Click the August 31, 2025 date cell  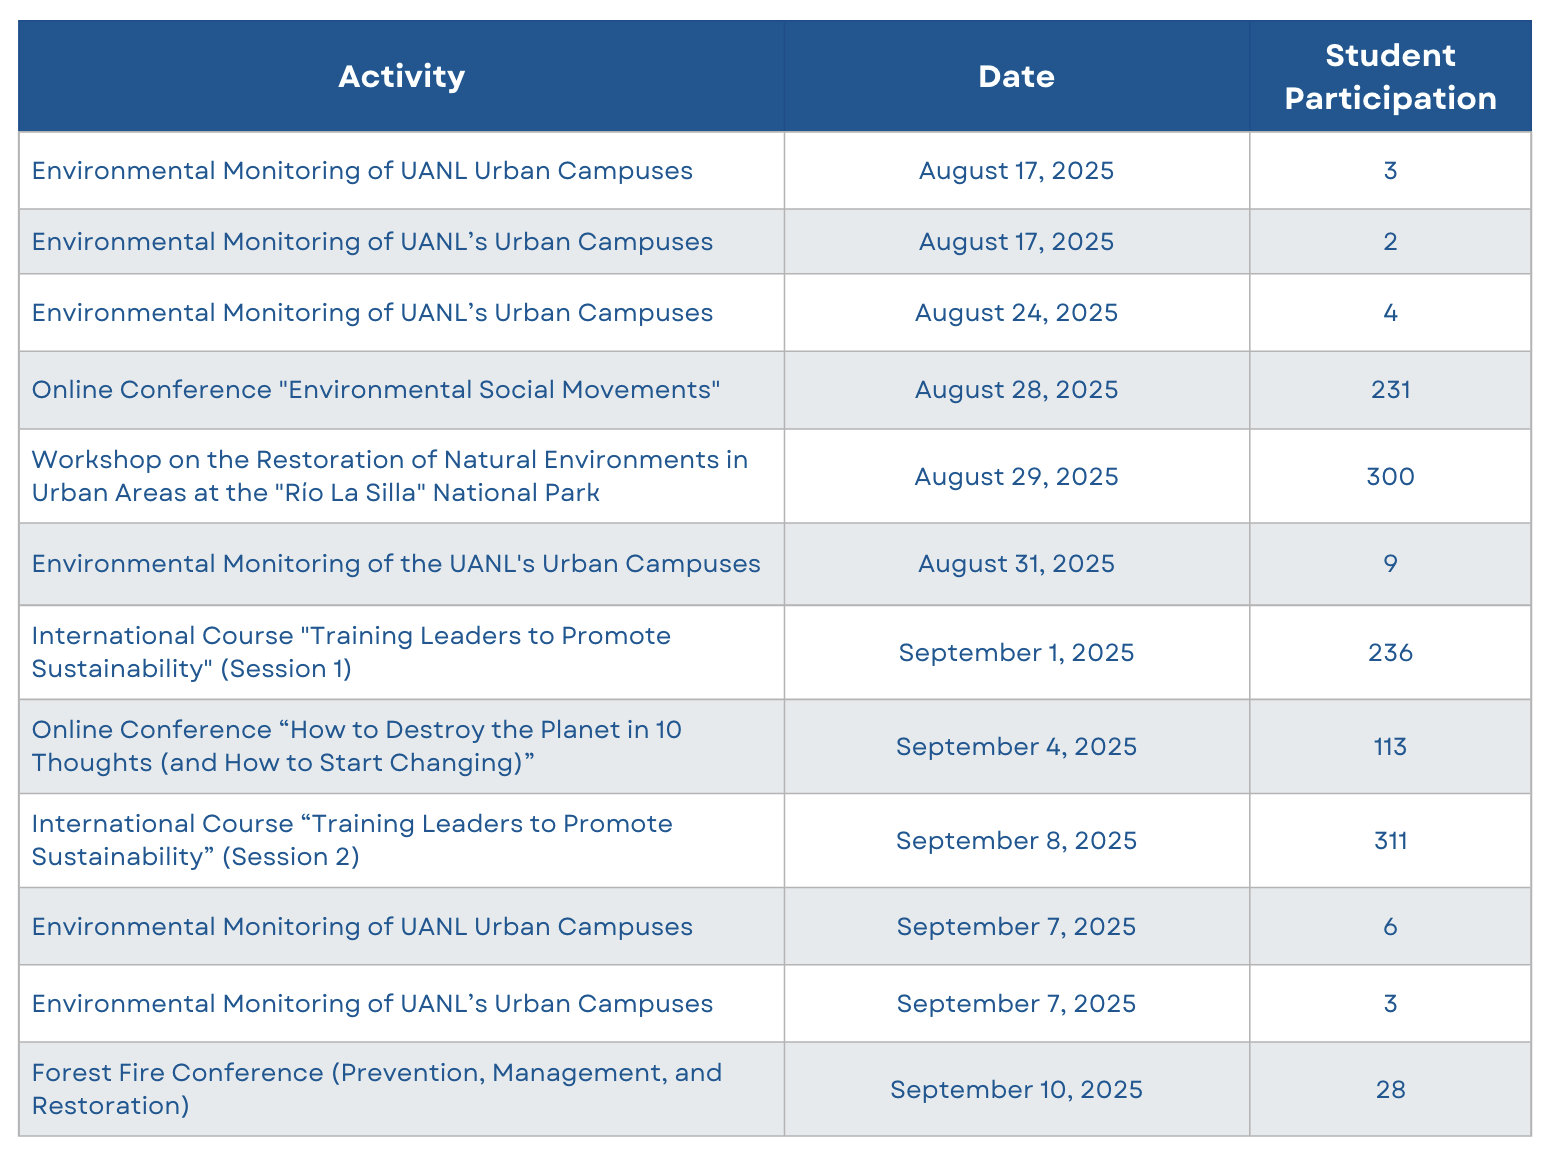(x=1016, y=564)
